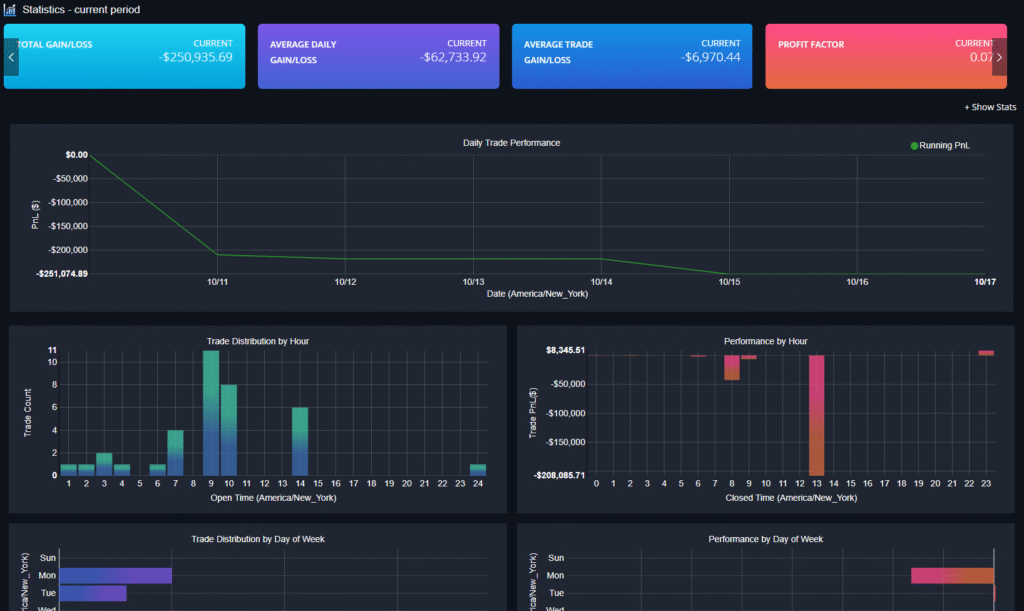Open the Average Trade Gain/Loss card
The image size is (1024, 611).
(x=632, y=56)
